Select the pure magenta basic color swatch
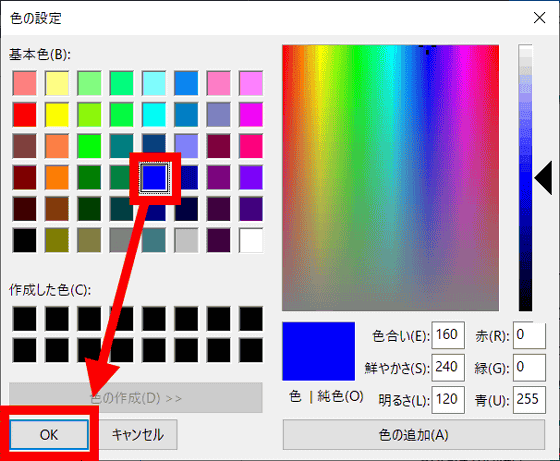 251,115
